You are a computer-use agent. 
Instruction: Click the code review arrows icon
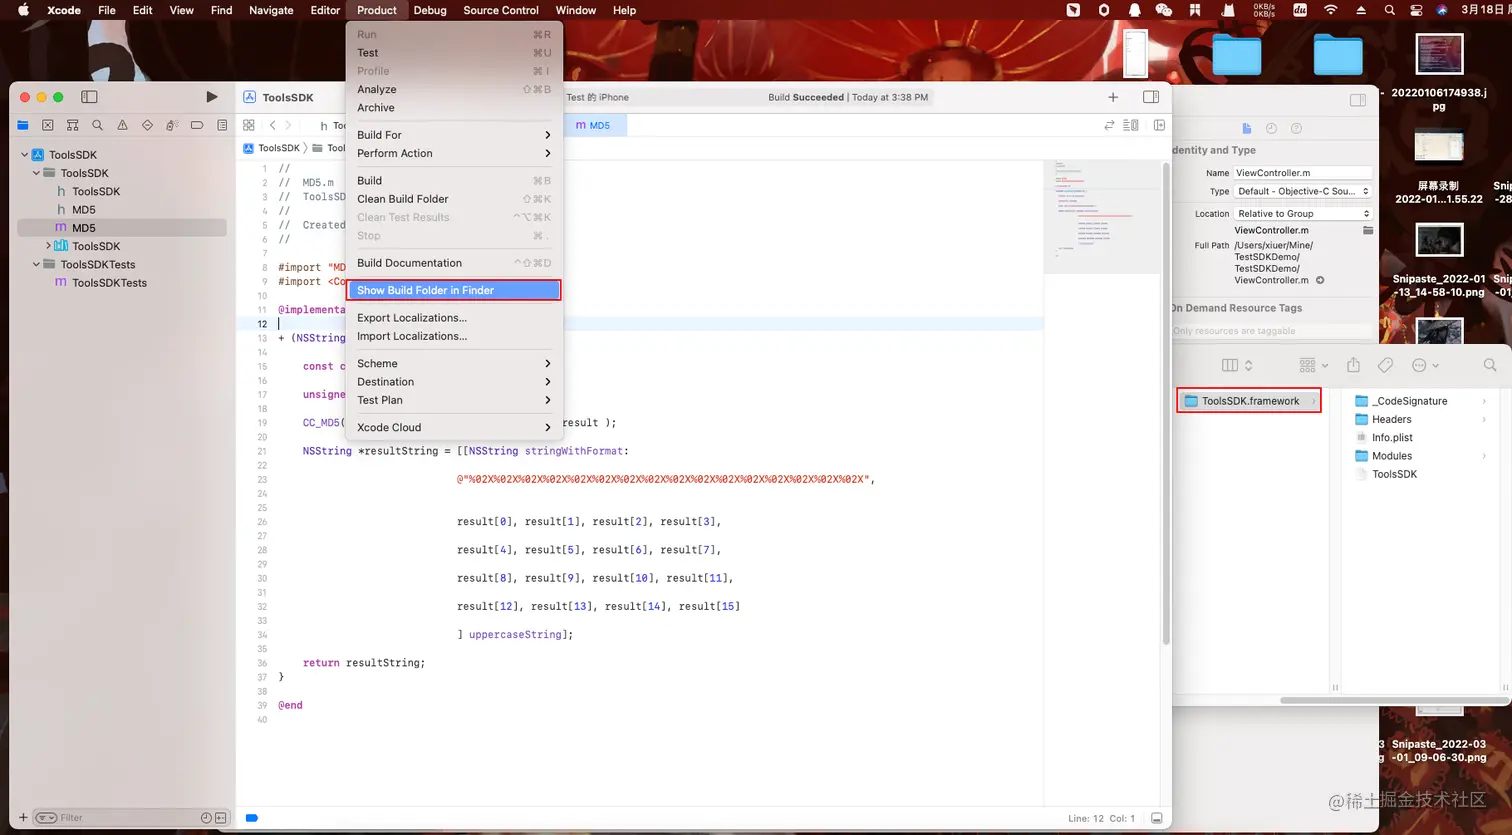[x=1109, y=125]
